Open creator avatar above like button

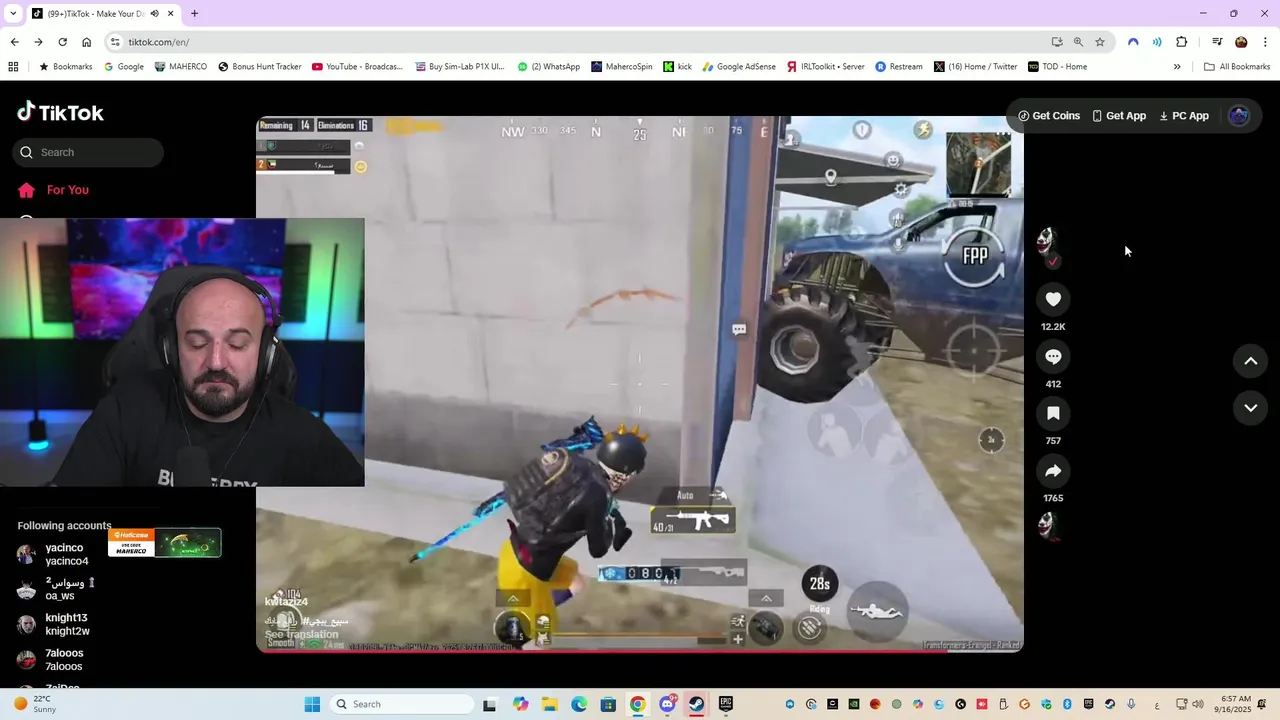(1047, 241)
